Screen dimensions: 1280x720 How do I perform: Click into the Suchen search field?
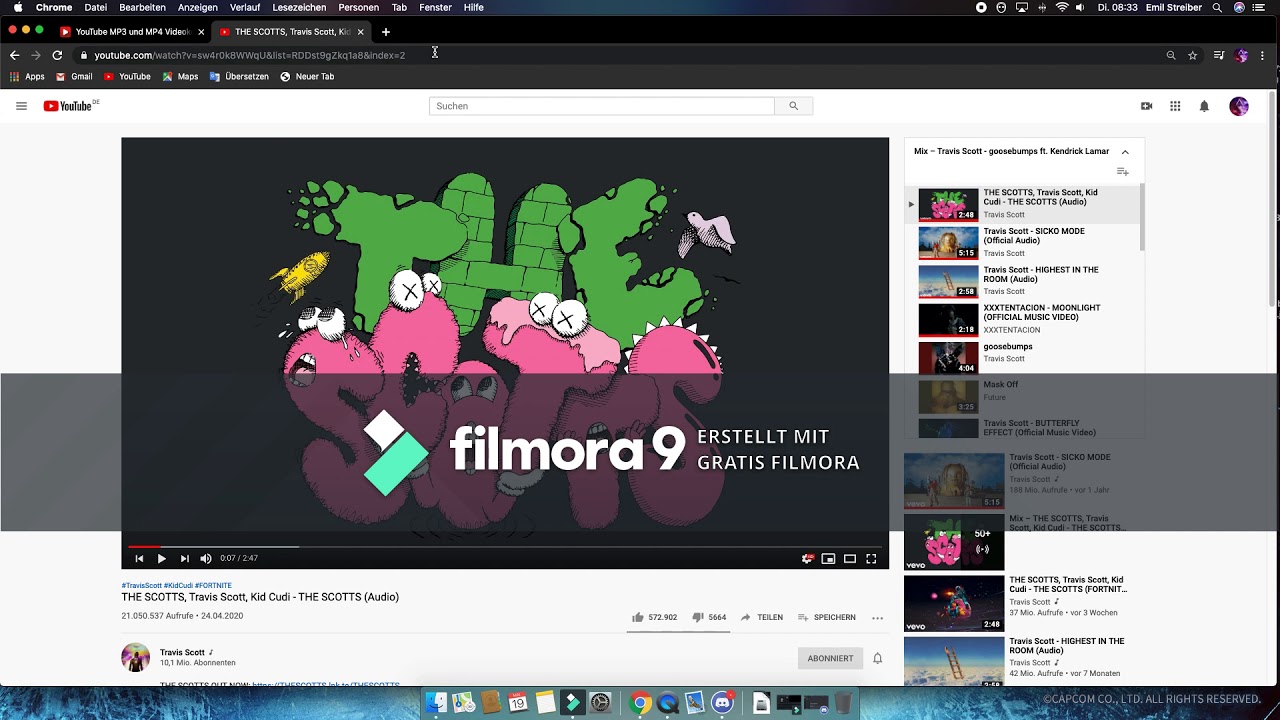click(601, 106)
